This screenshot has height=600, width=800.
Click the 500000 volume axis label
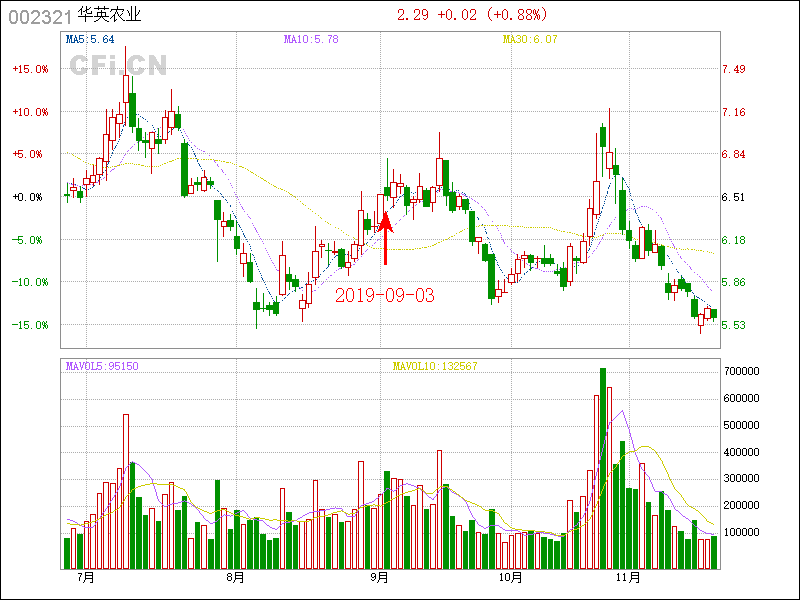click(742, 425)
